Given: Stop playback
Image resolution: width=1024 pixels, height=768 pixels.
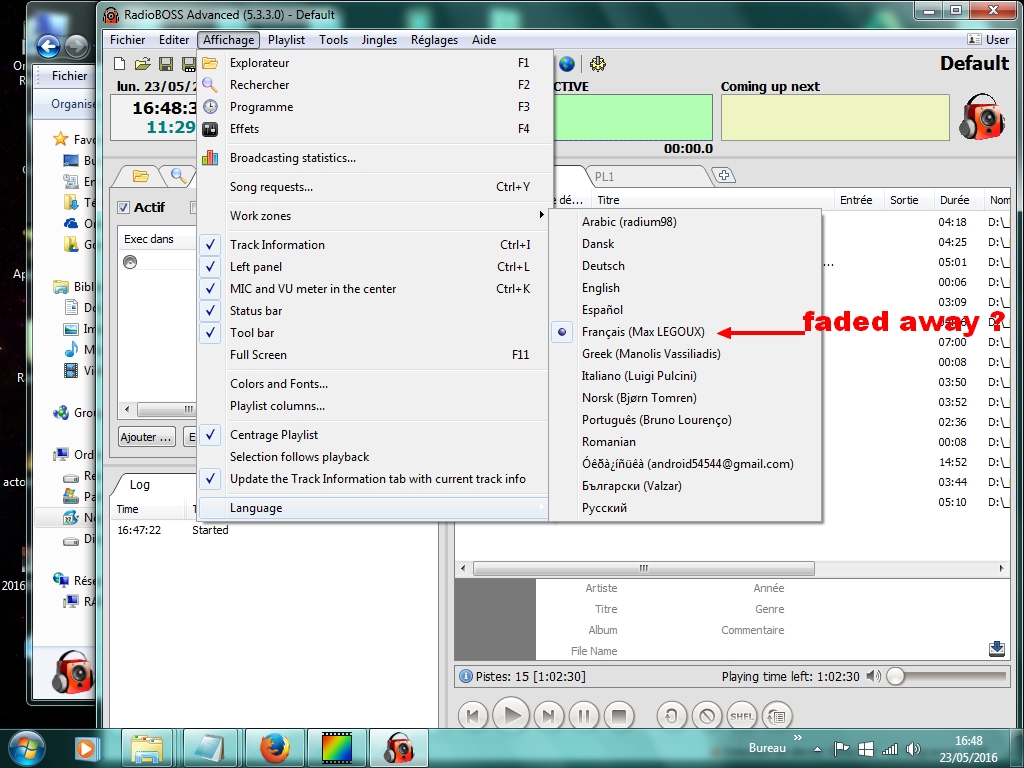Looking at the screenshot, I should pyautogui.click(x=619, y=716).
